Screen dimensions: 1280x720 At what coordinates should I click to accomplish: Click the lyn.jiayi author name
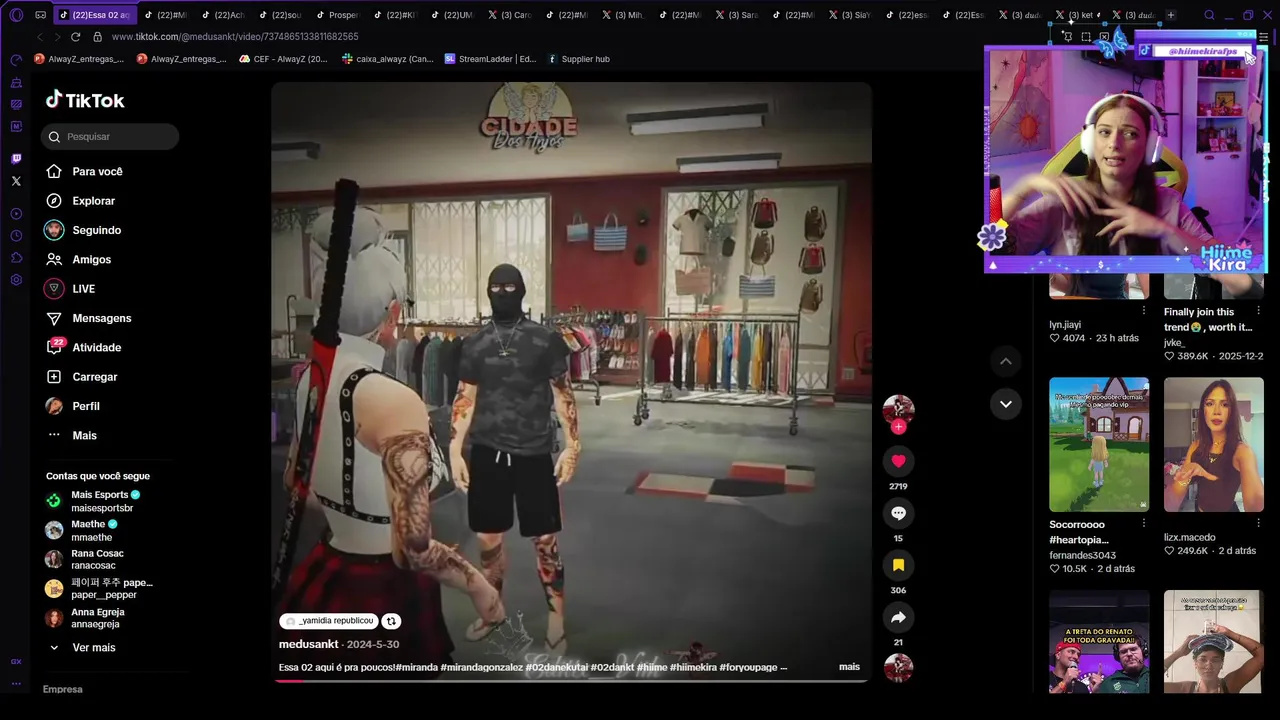1065,325
